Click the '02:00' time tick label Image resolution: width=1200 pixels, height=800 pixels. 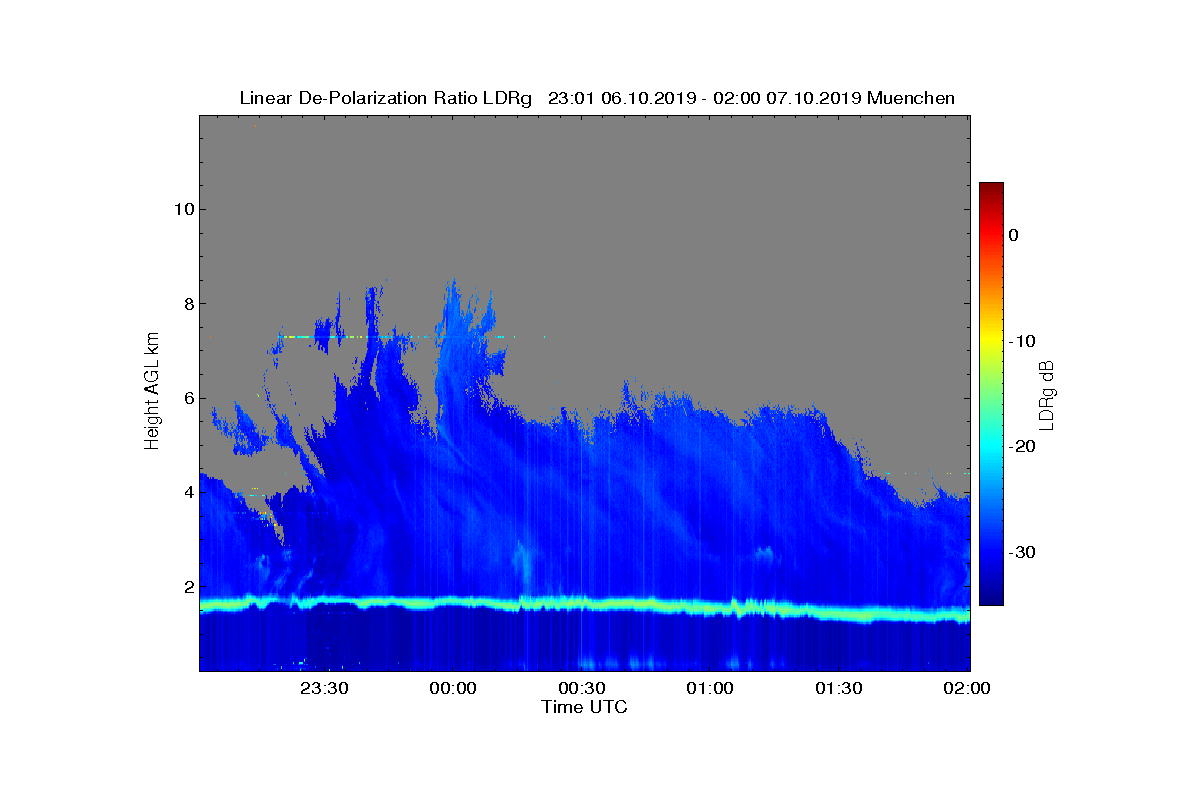pyautogui.click(x=969, y=688)
